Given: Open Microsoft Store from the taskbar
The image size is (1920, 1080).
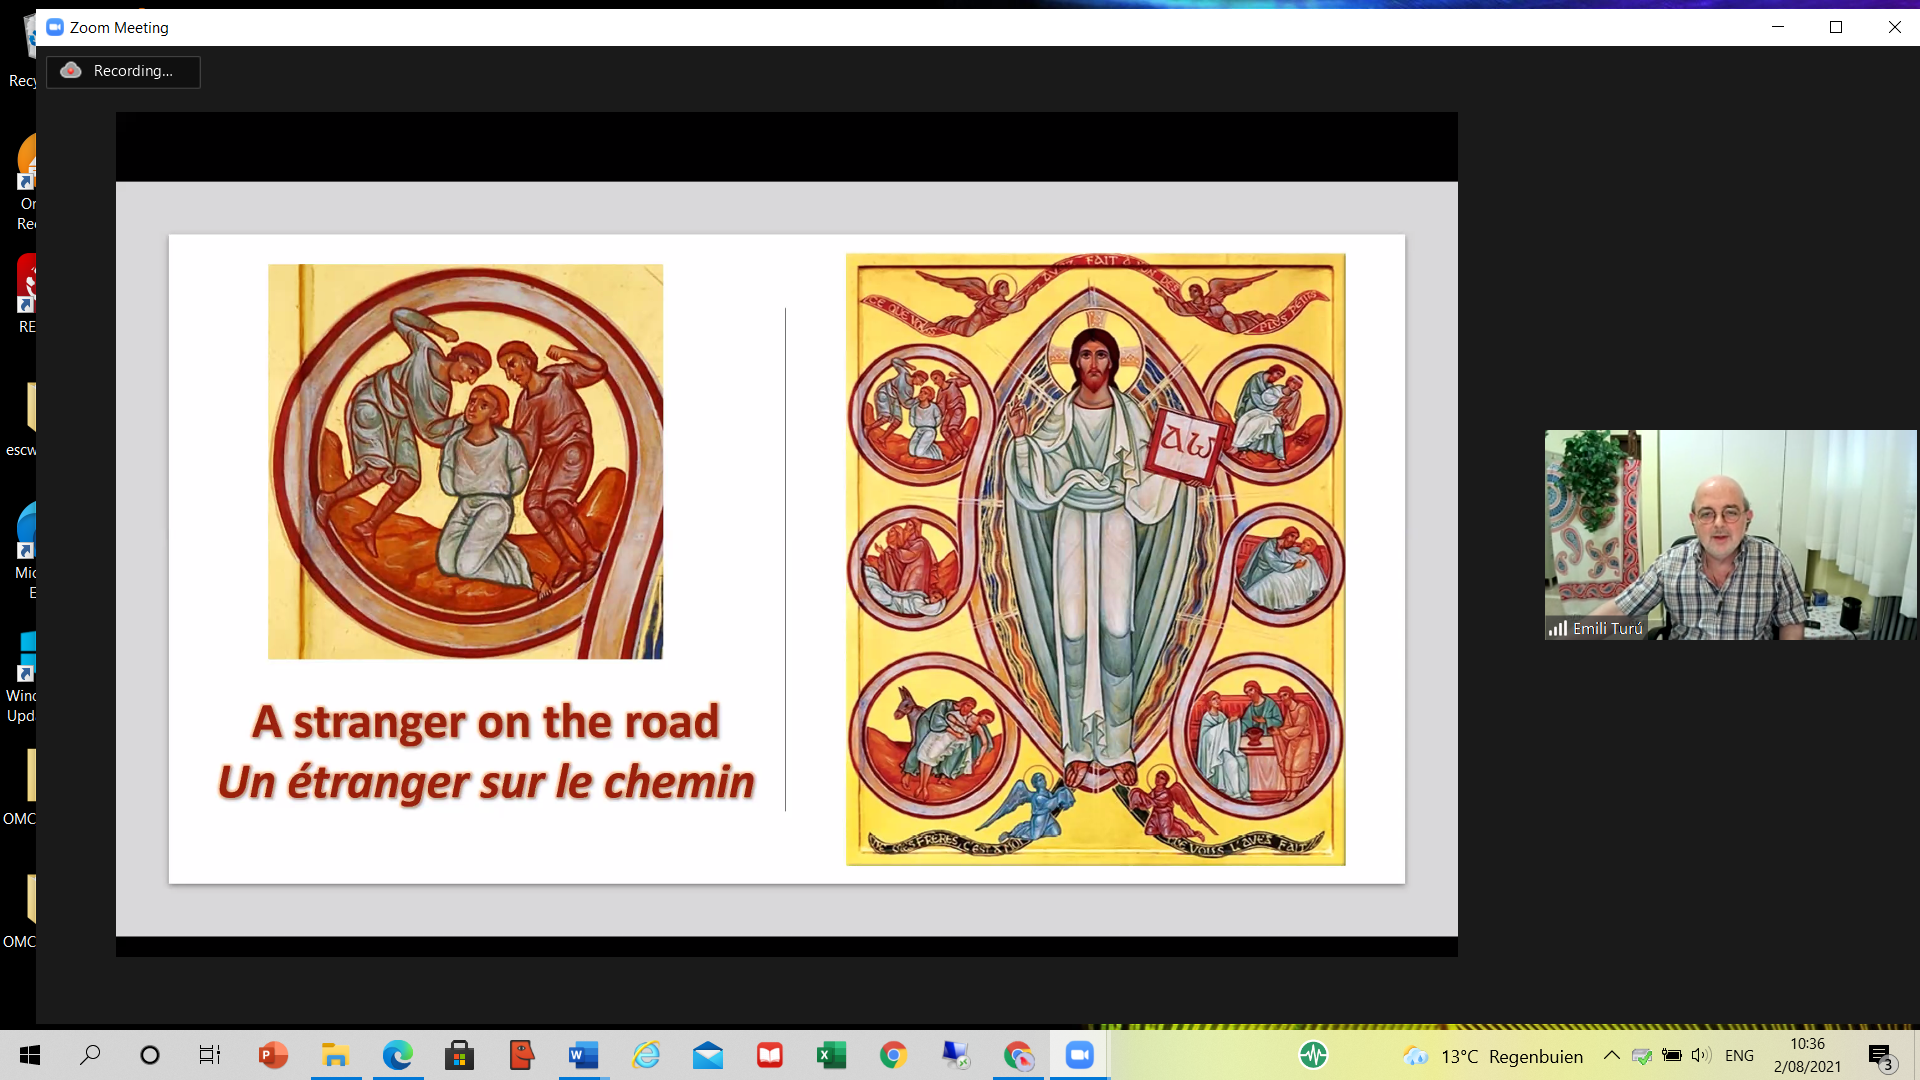Looking at the screenshot, I should pos(459,1055).
